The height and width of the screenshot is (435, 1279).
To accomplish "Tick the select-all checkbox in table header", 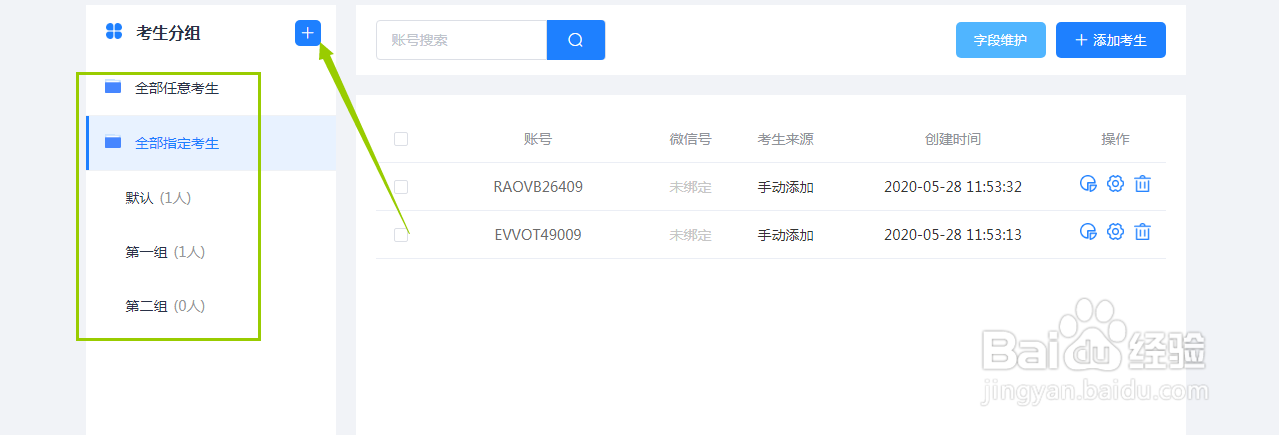I will (x=401, y=139).
